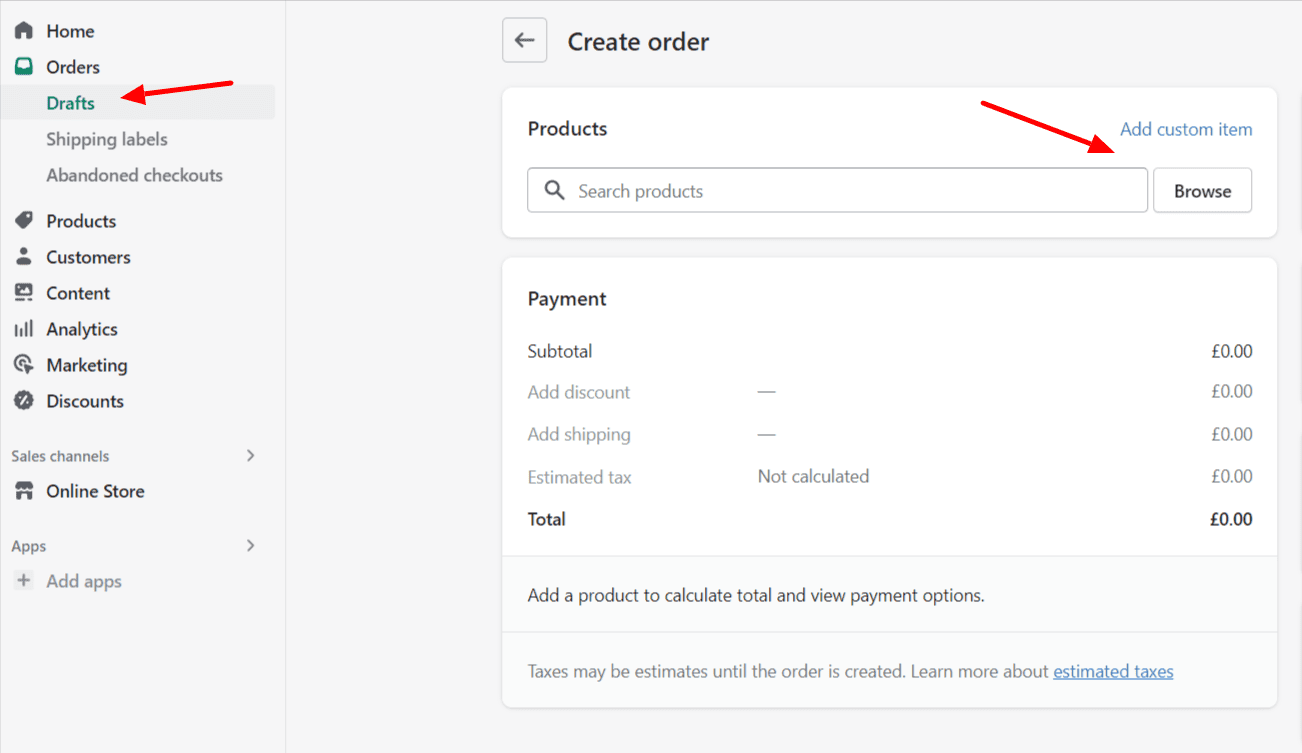Viewport: 1302px width, 753px height.
Task: Open the Marketing icon
Action: pos(23,364)
